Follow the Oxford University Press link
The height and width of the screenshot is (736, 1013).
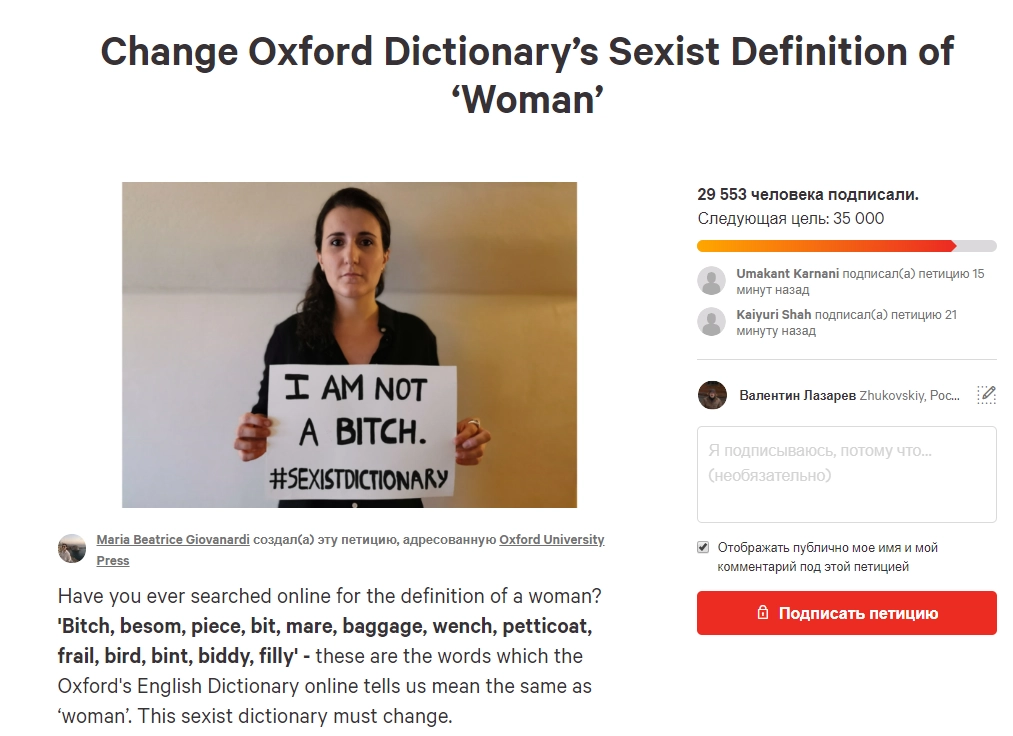pyautogui.click(x=551, y=540)
